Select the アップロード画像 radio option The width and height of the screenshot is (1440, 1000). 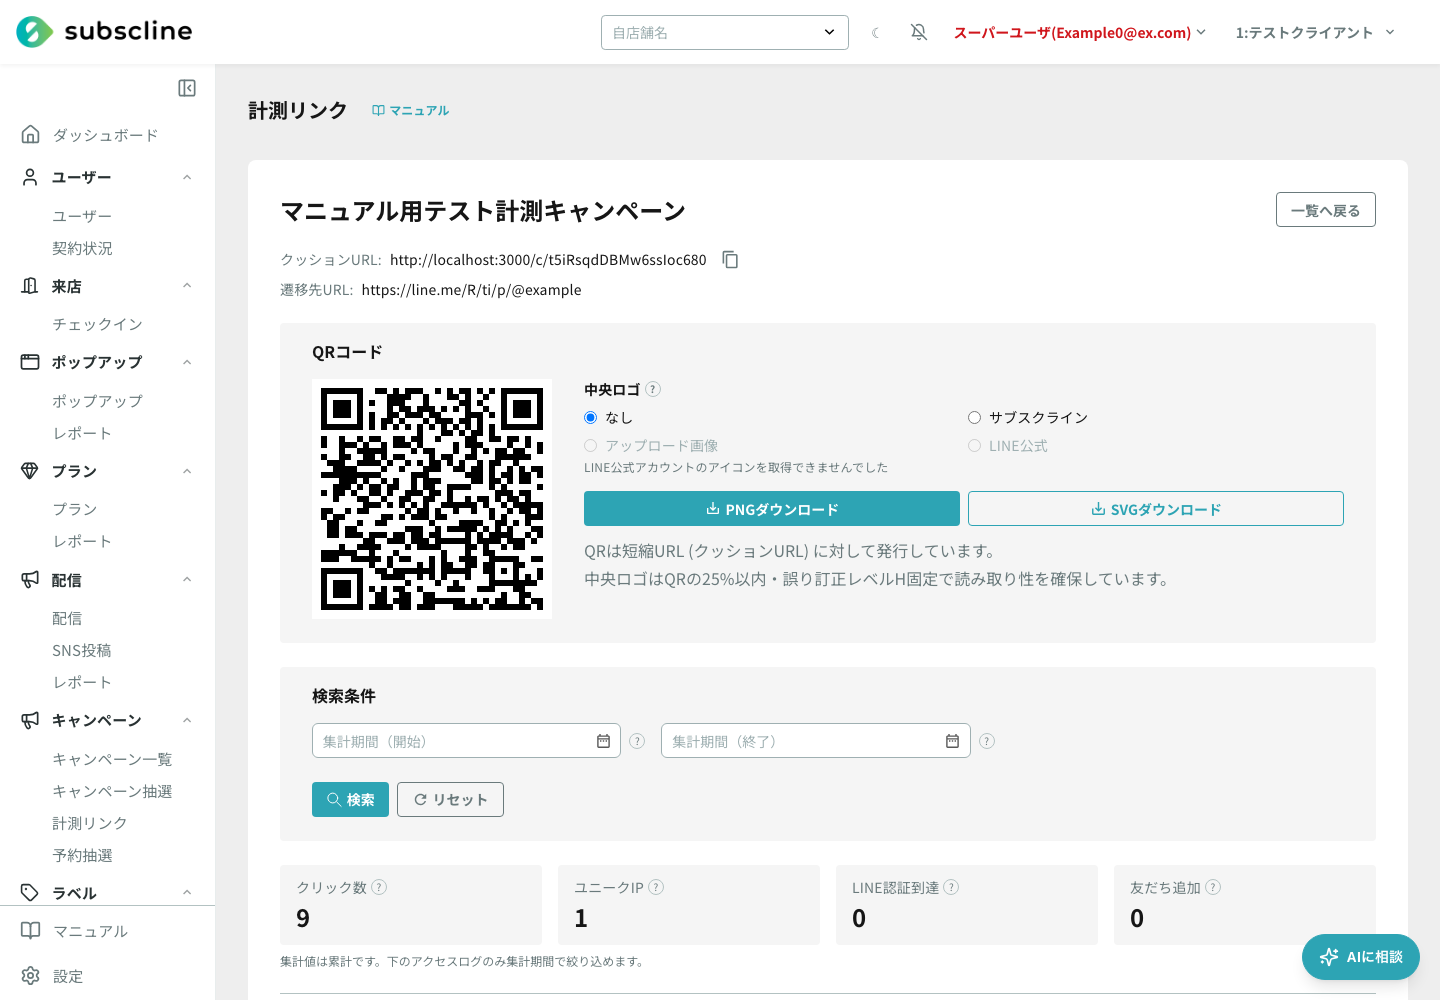tap(591, 446)
